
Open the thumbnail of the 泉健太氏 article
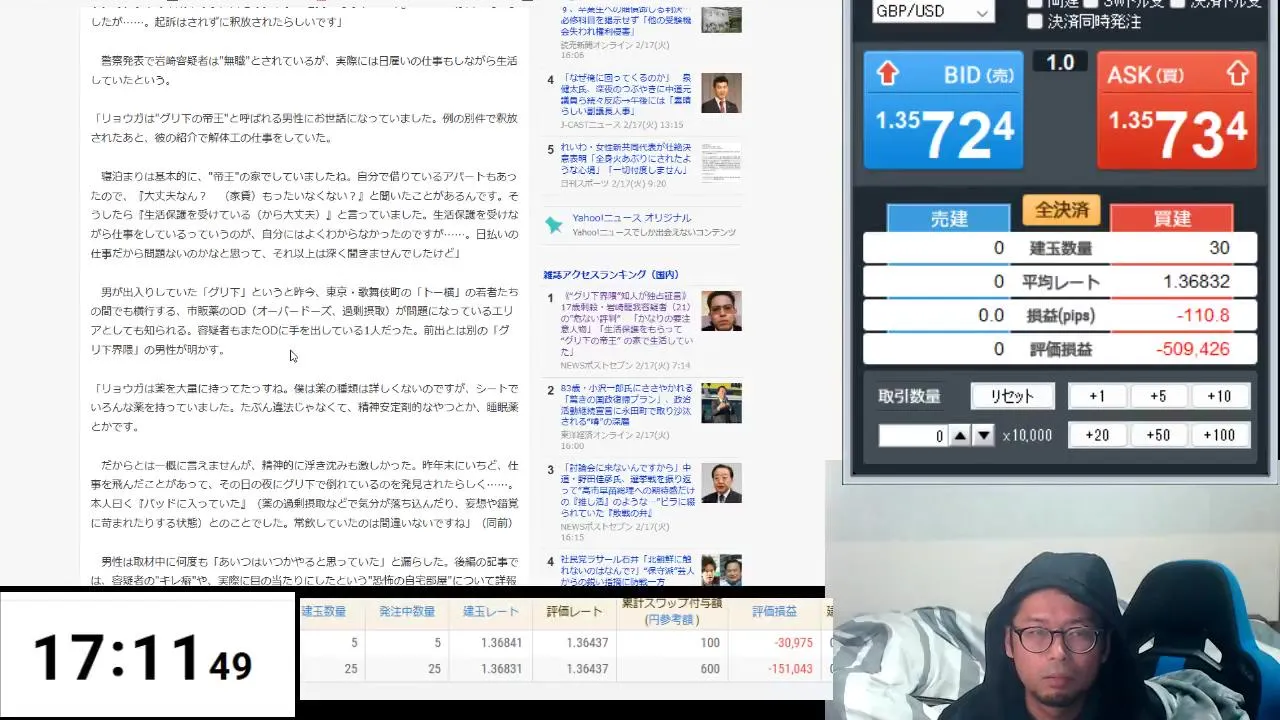point(721,93)
